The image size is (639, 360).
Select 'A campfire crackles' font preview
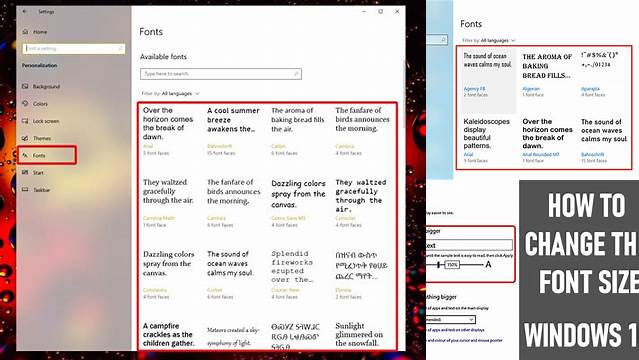168,334
